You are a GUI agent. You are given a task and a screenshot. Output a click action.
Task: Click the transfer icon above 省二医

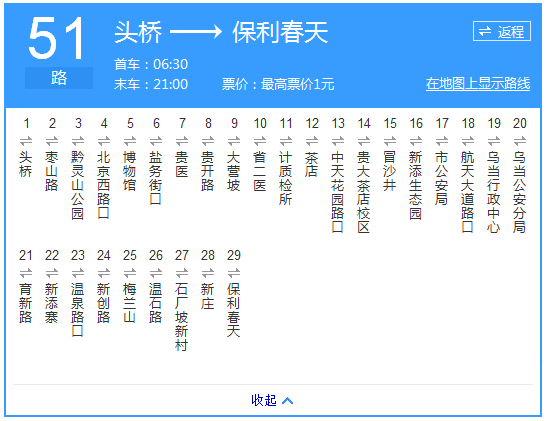(260, 141)
